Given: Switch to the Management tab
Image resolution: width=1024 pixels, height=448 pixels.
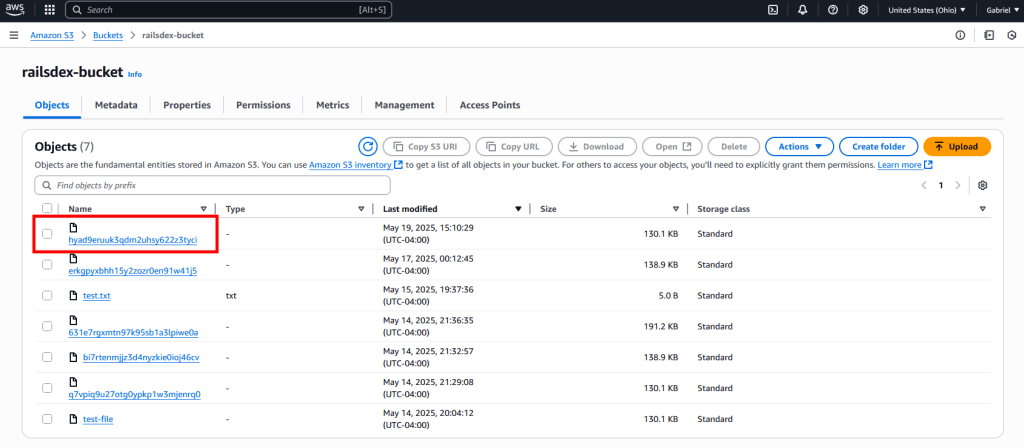Looking at the screenshot, I should [x=404, y=105].
